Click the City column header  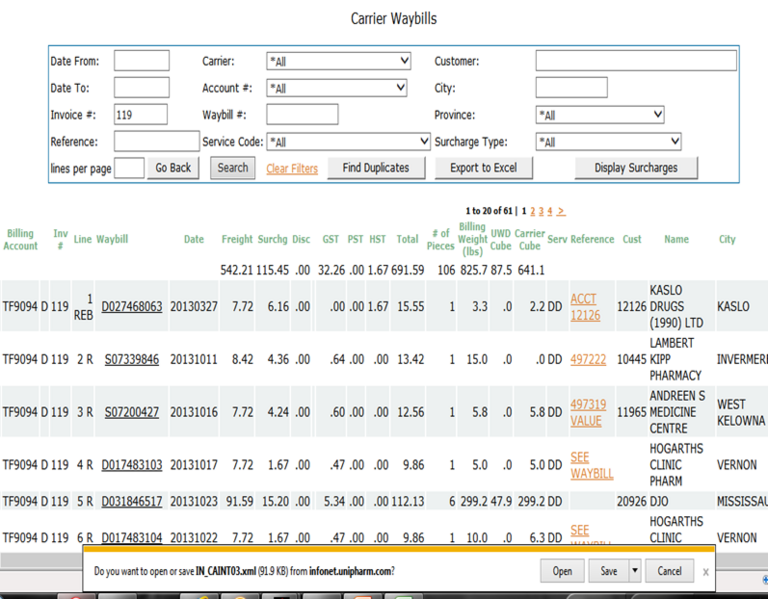[x=727, y=239]
